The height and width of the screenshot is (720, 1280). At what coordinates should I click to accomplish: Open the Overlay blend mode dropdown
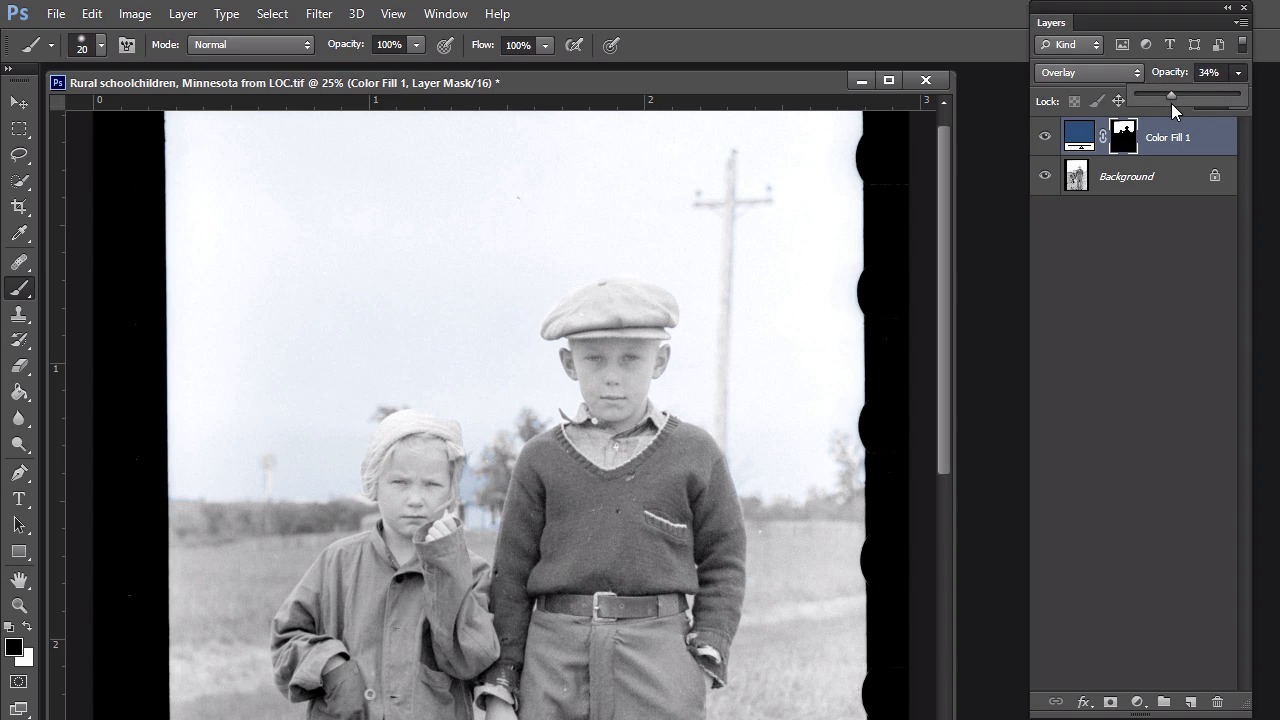click(1089, 72)
